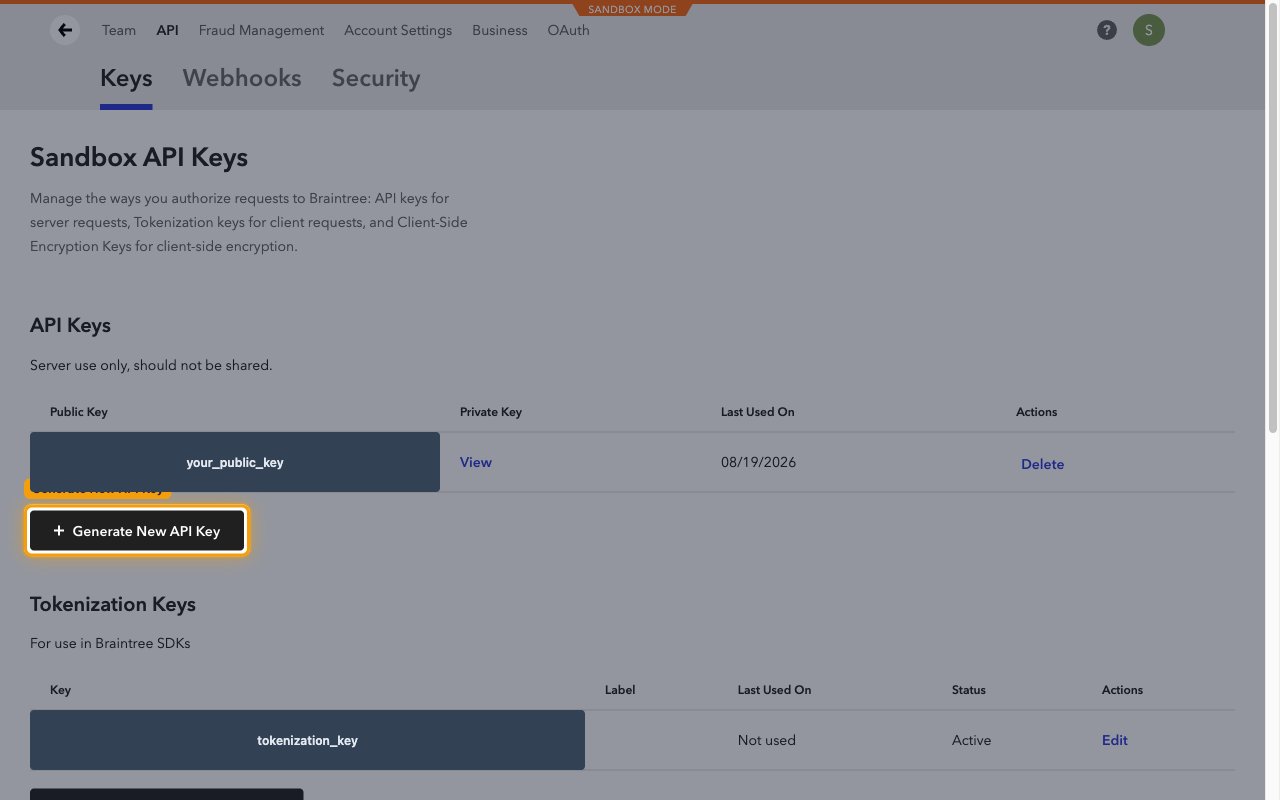
Task: Open the Team menu item
Action: (x=119, y=30)
